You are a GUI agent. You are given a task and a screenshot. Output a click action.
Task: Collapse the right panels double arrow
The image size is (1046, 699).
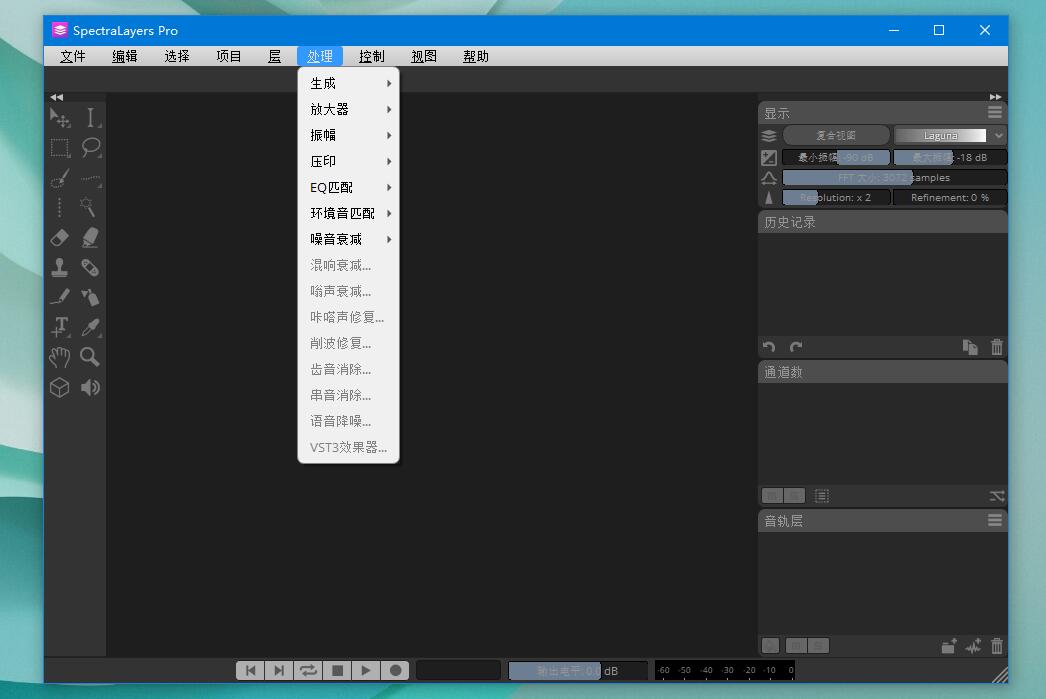(995, 97)
